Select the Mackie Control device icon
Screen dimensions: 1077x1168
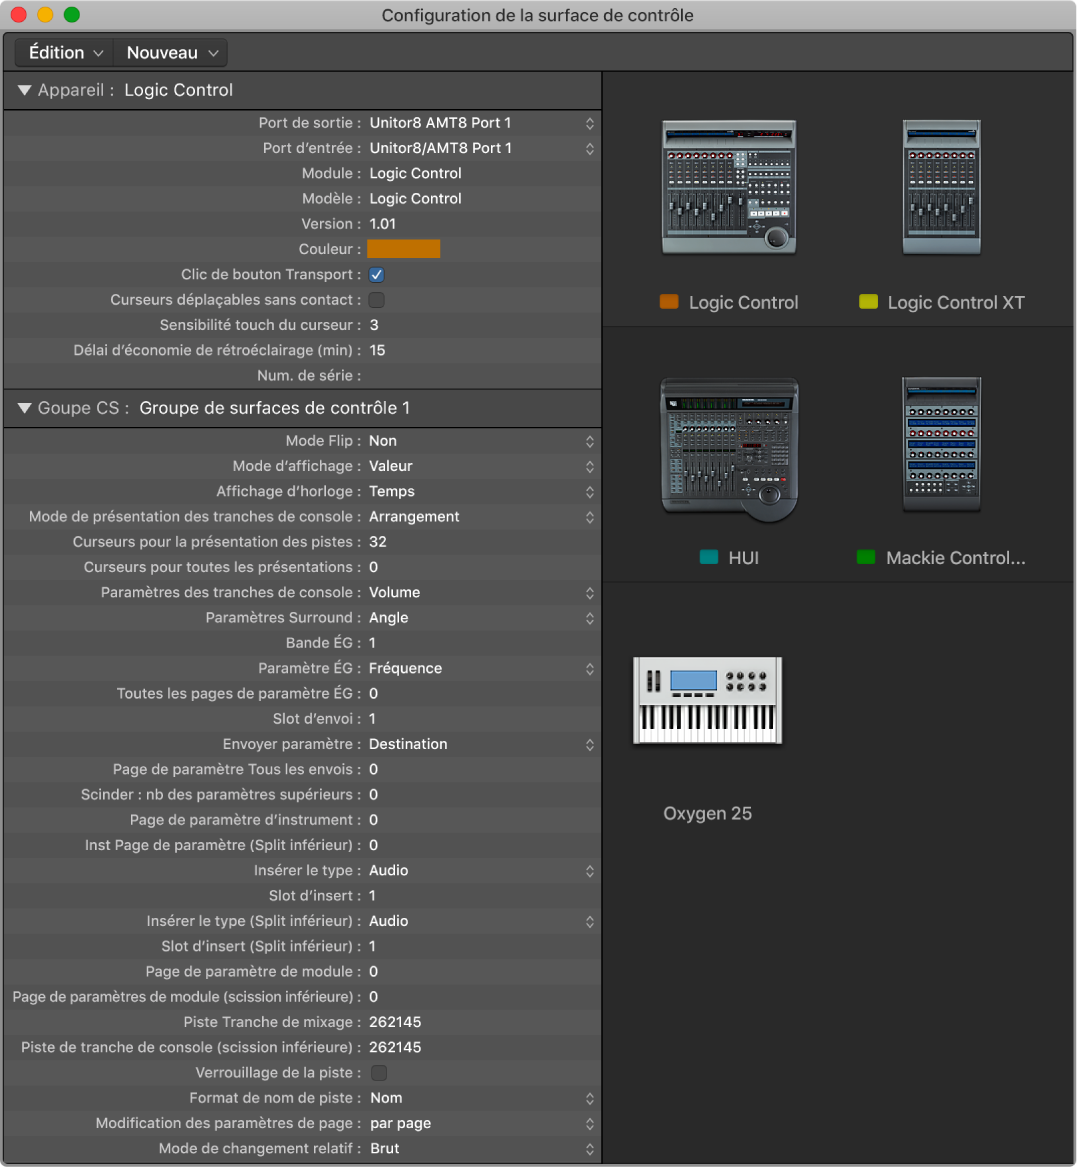pos(941,445)
